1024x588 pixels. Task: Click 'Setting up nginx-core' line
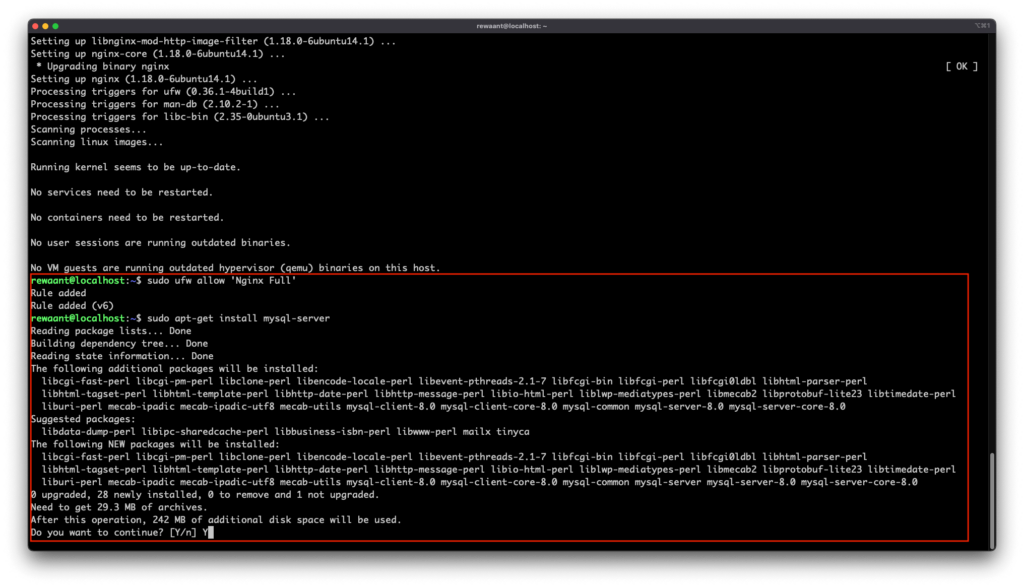(x=157, y=54)
